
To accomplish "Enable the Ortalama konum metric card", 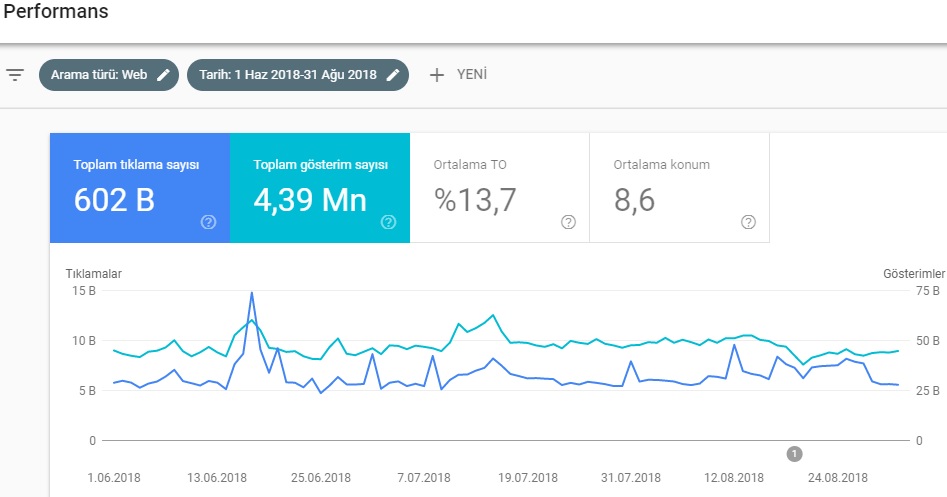I will coord(679,186).
